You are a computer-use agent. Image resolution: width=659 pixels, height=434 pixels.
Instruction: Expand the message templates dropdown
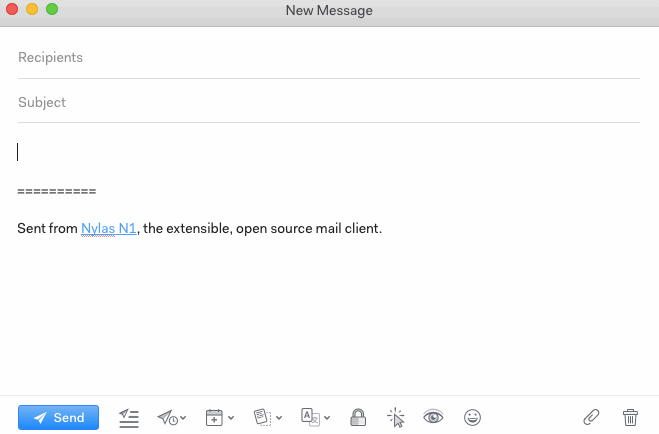268,417
